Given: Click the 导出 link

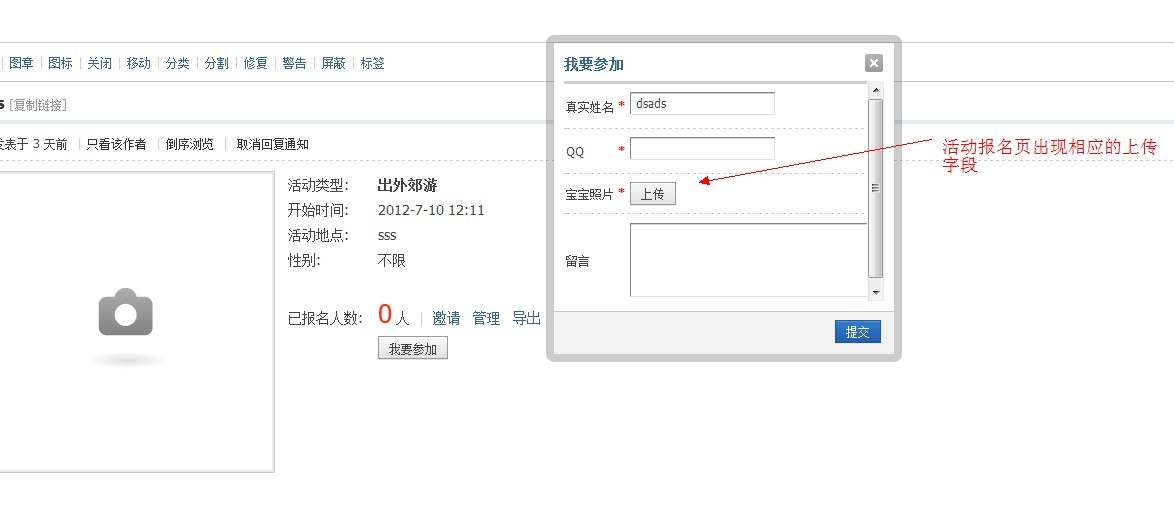Looking at the screenshot, I should coord(526,318).
